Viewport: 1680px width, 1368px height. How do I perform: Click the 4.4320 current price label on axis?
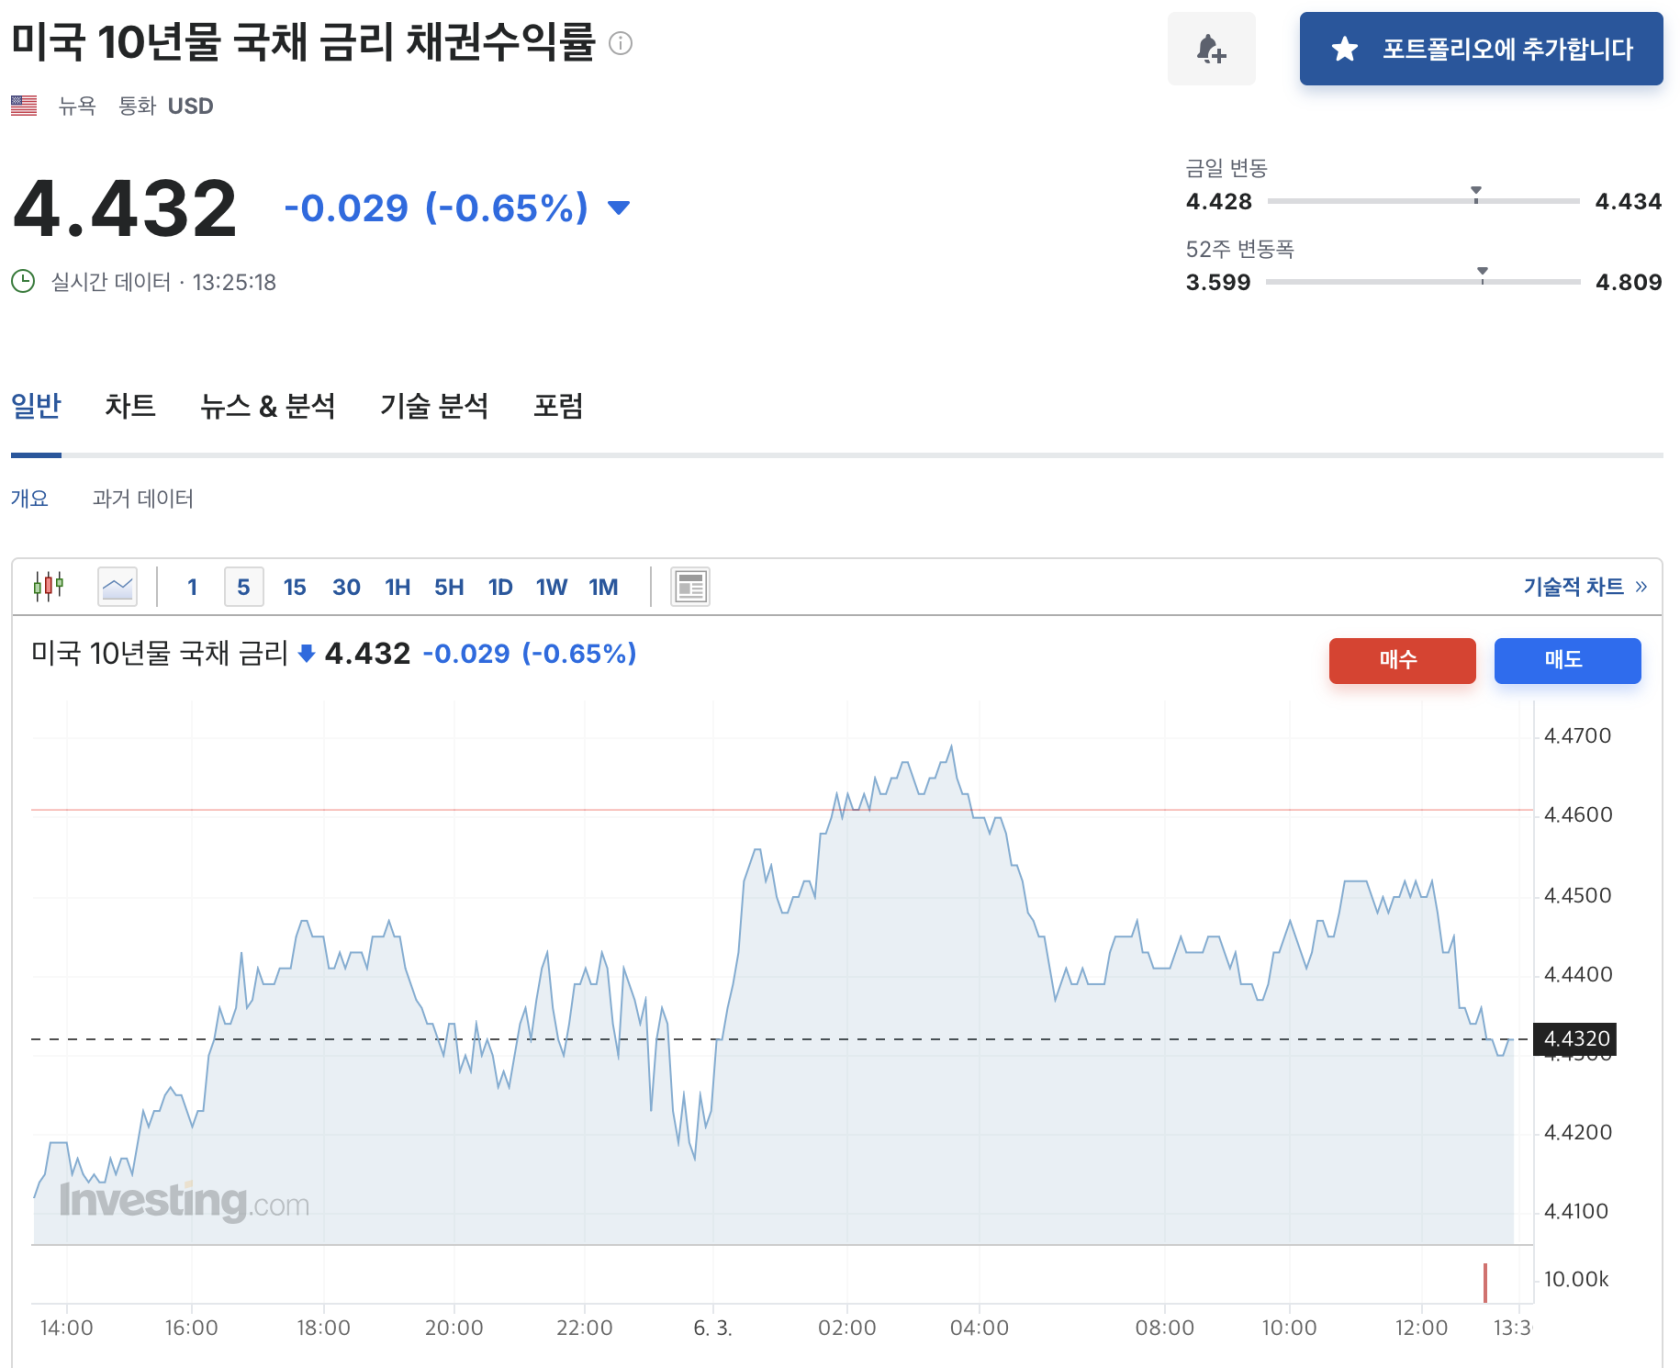(x=1576, y=1039)
